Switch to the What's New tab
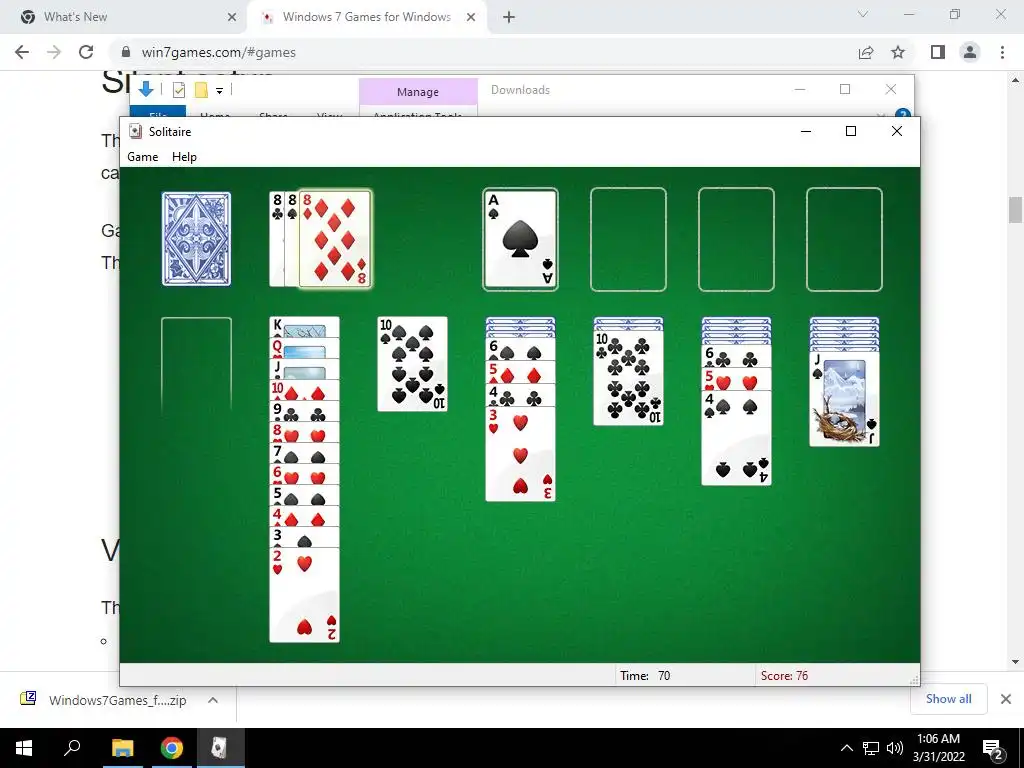The width and height of the screenshot is (1024, 768). tap(123, 17)
